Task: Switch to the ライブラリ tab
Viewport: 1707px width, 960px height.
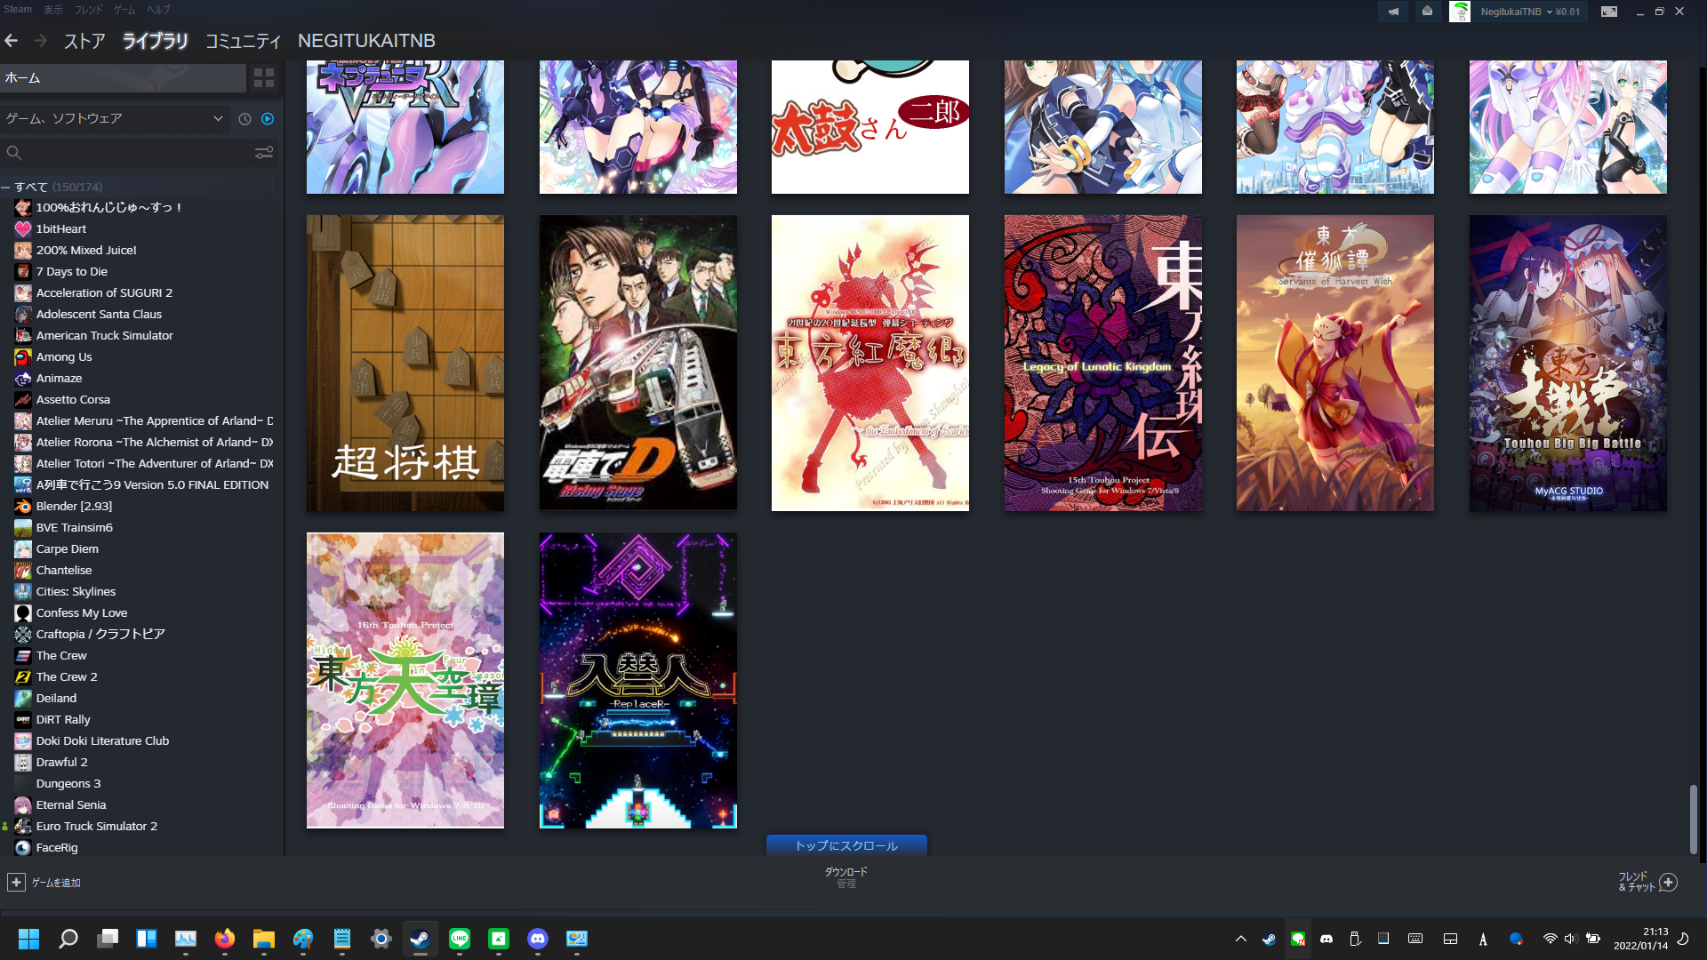Action: point(155,41)
